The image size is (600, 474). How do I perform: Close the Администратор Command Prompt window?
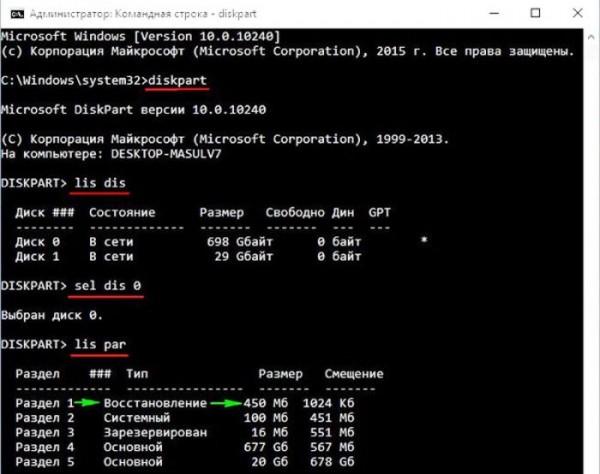point(577,13)
